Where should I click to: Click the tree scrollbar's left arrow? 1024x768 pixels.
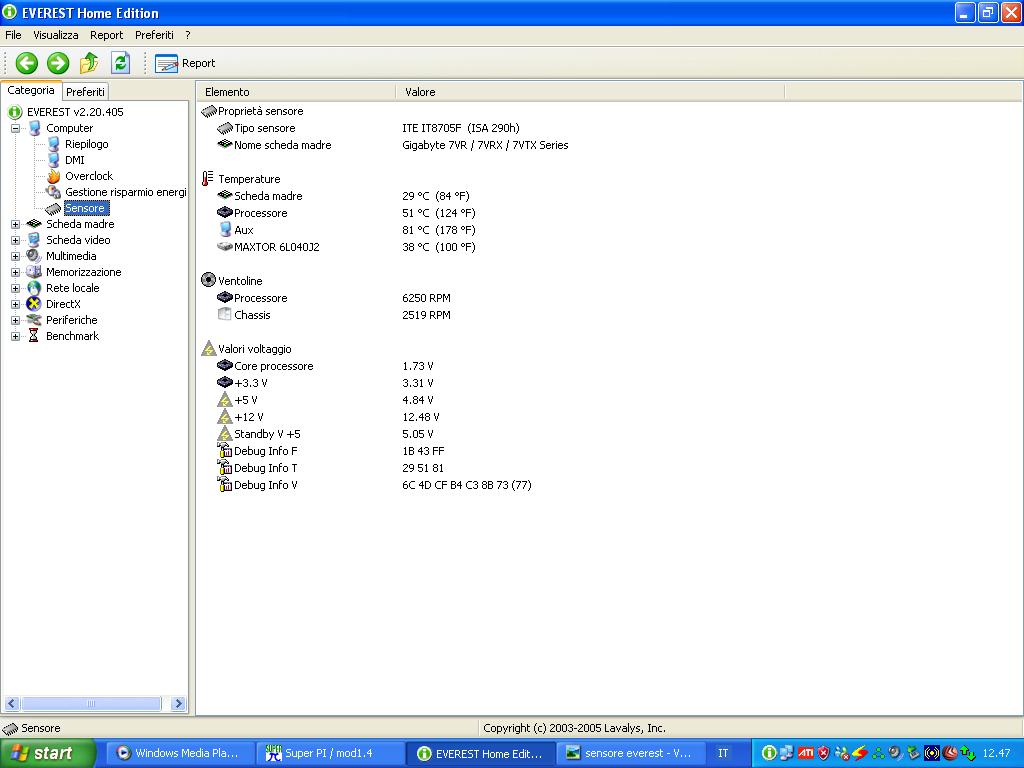[x=11, y=703]
